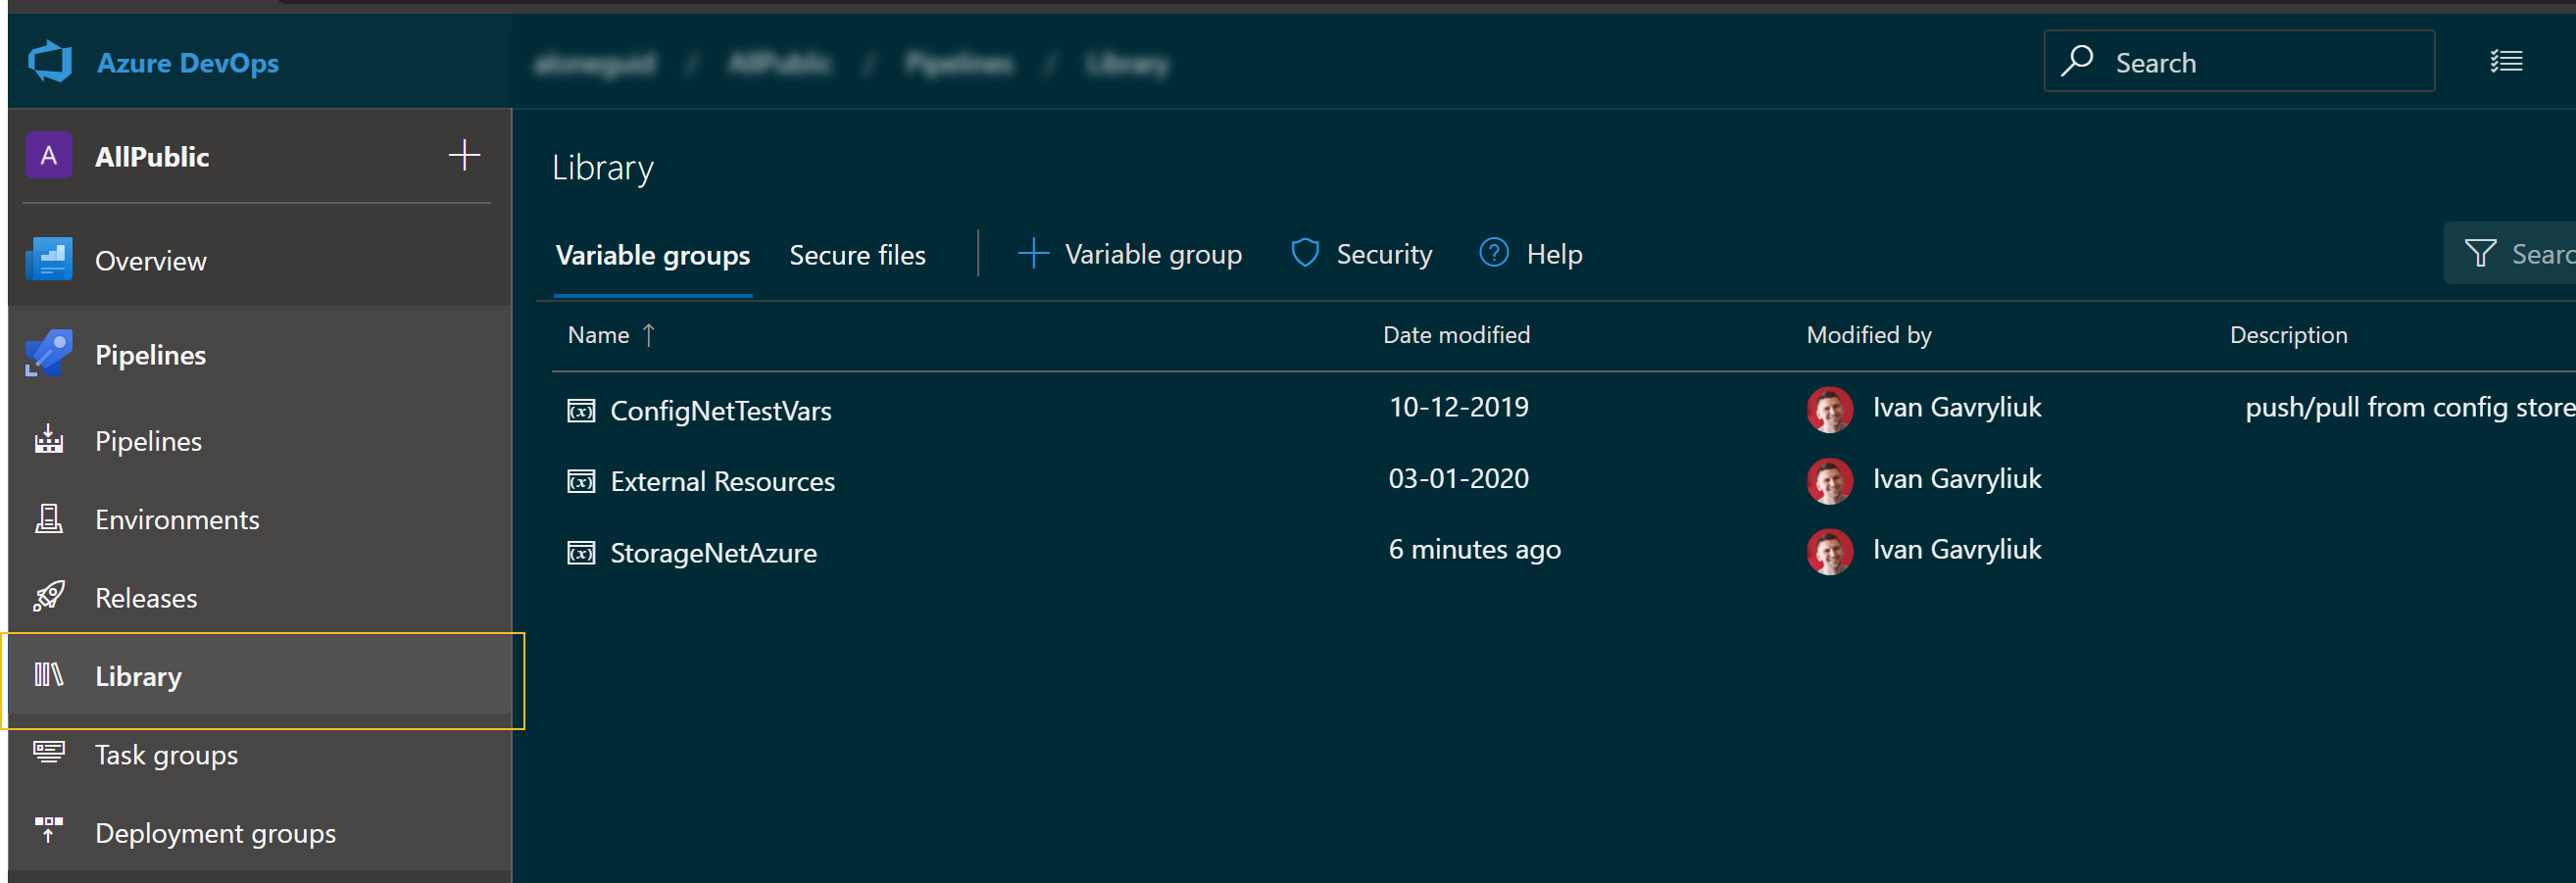Click the Releases rocket icon
The height and width of the screenshot is (883, 2576).
click(x=49, y=596)
